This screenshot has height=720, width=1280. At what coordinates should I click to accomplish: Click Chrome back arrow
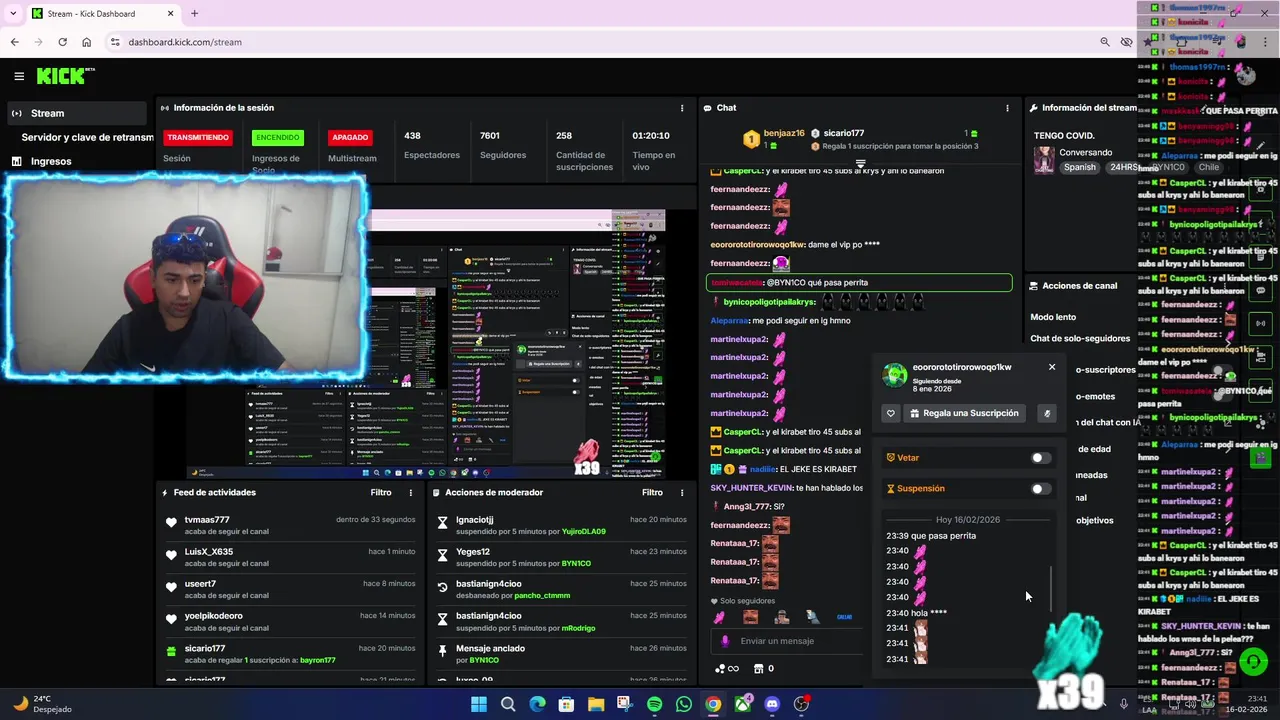point(14,42)
